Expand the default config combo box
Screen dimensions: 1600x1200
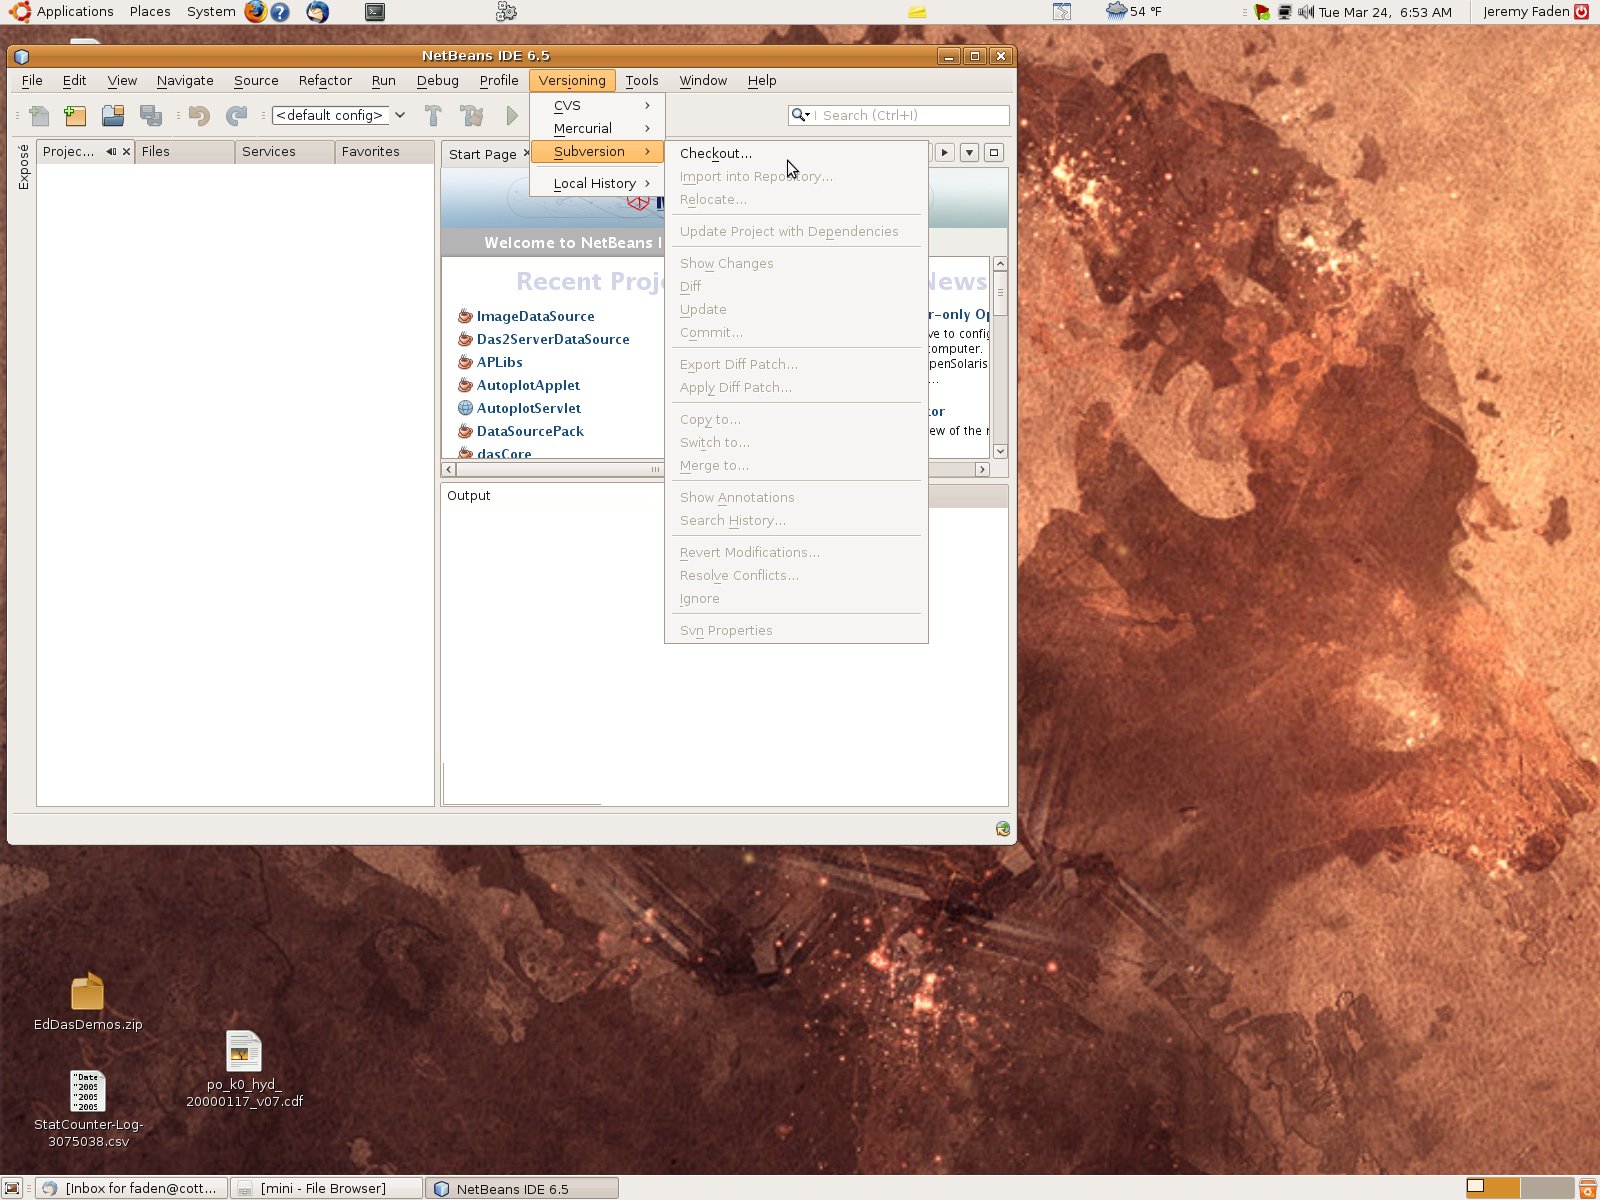pos(399,115)
